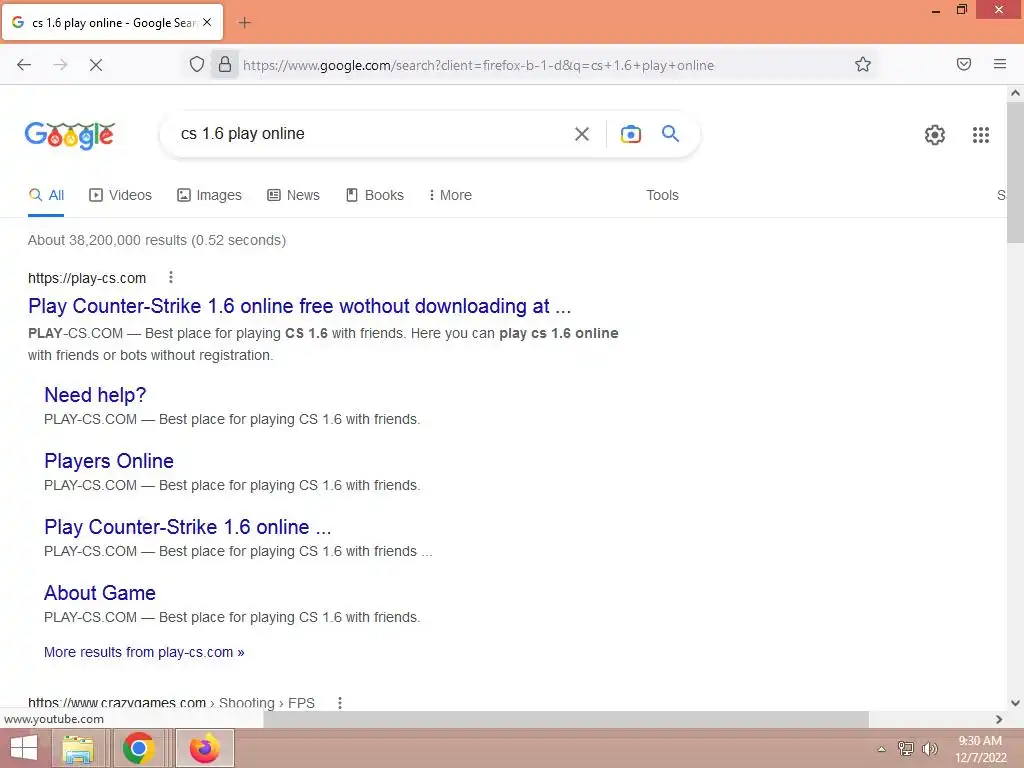Open the Firefox hamburger menu
The width and height of the screenshot is (1024, 768).
click(1000, 64)
